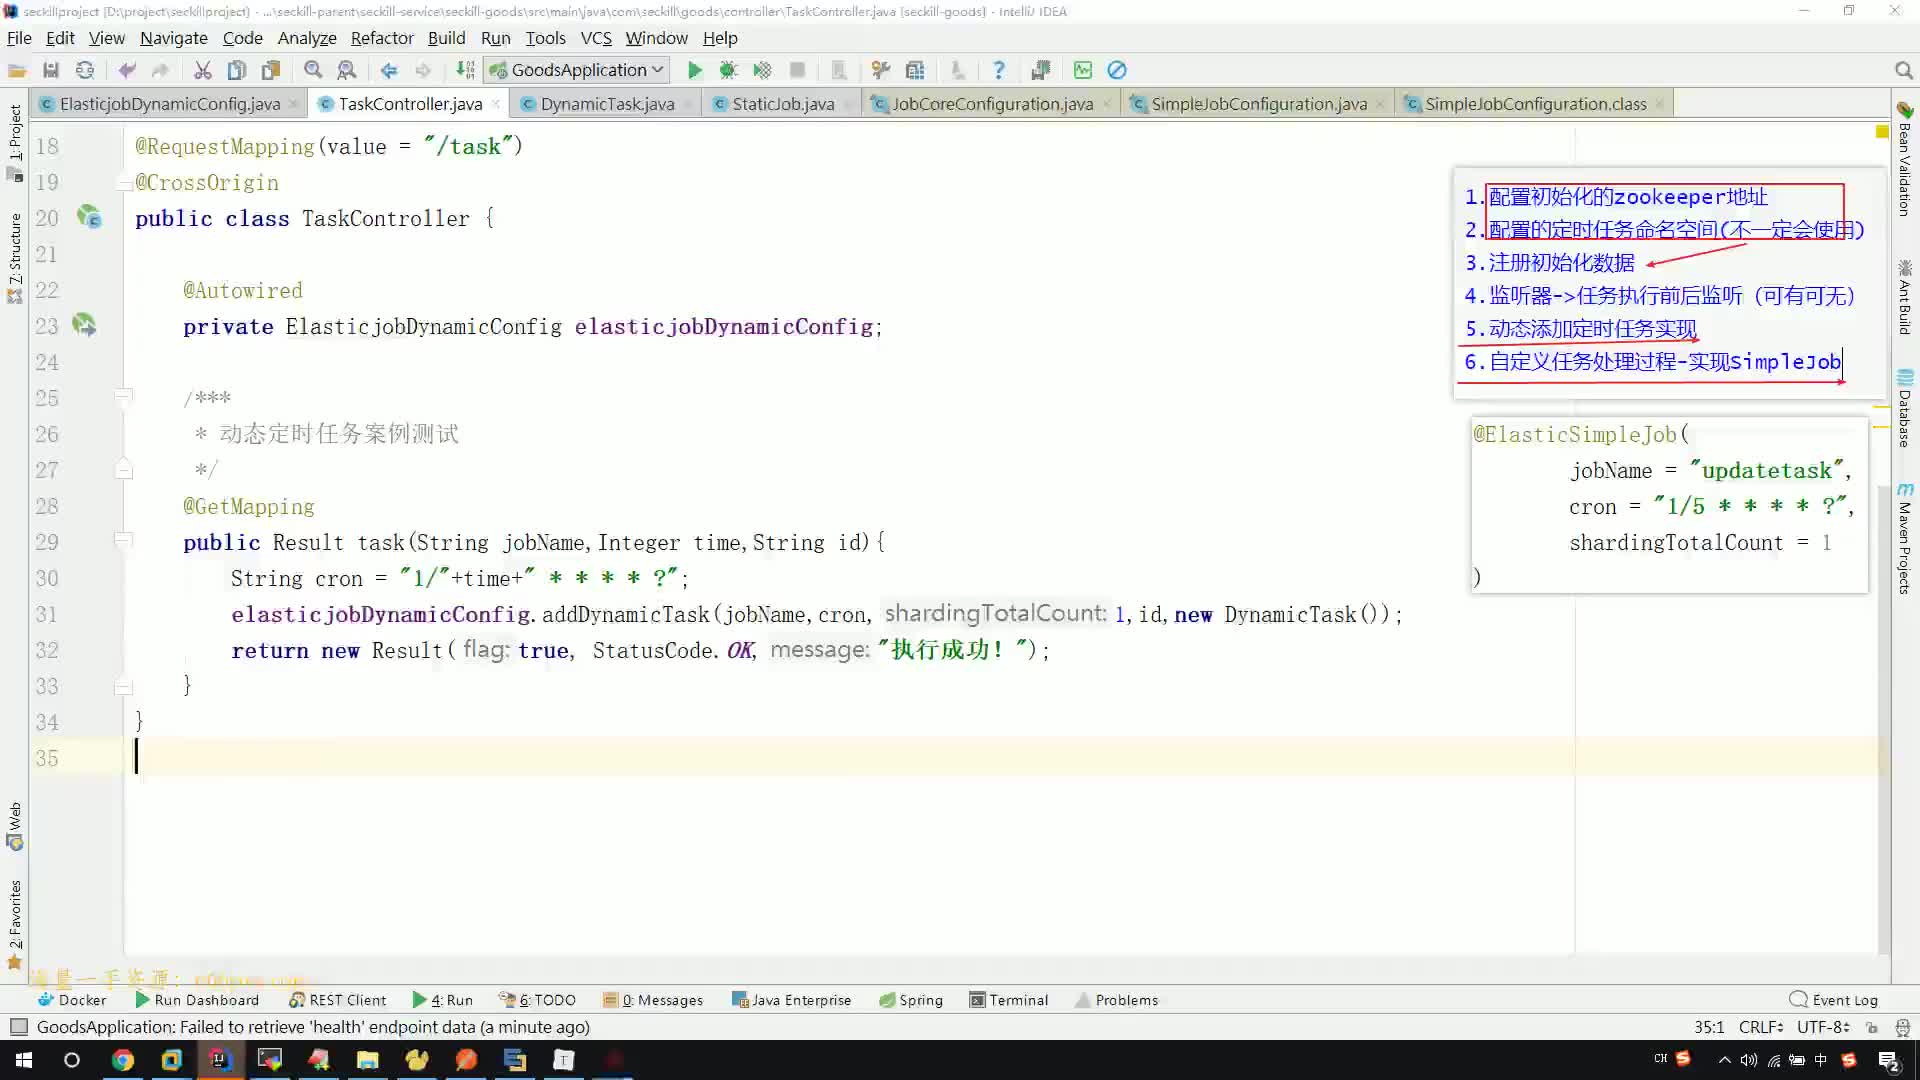Change the CRLF line separator setting
The image size is (1920, 1080).
click(x=1761, y=1027)
